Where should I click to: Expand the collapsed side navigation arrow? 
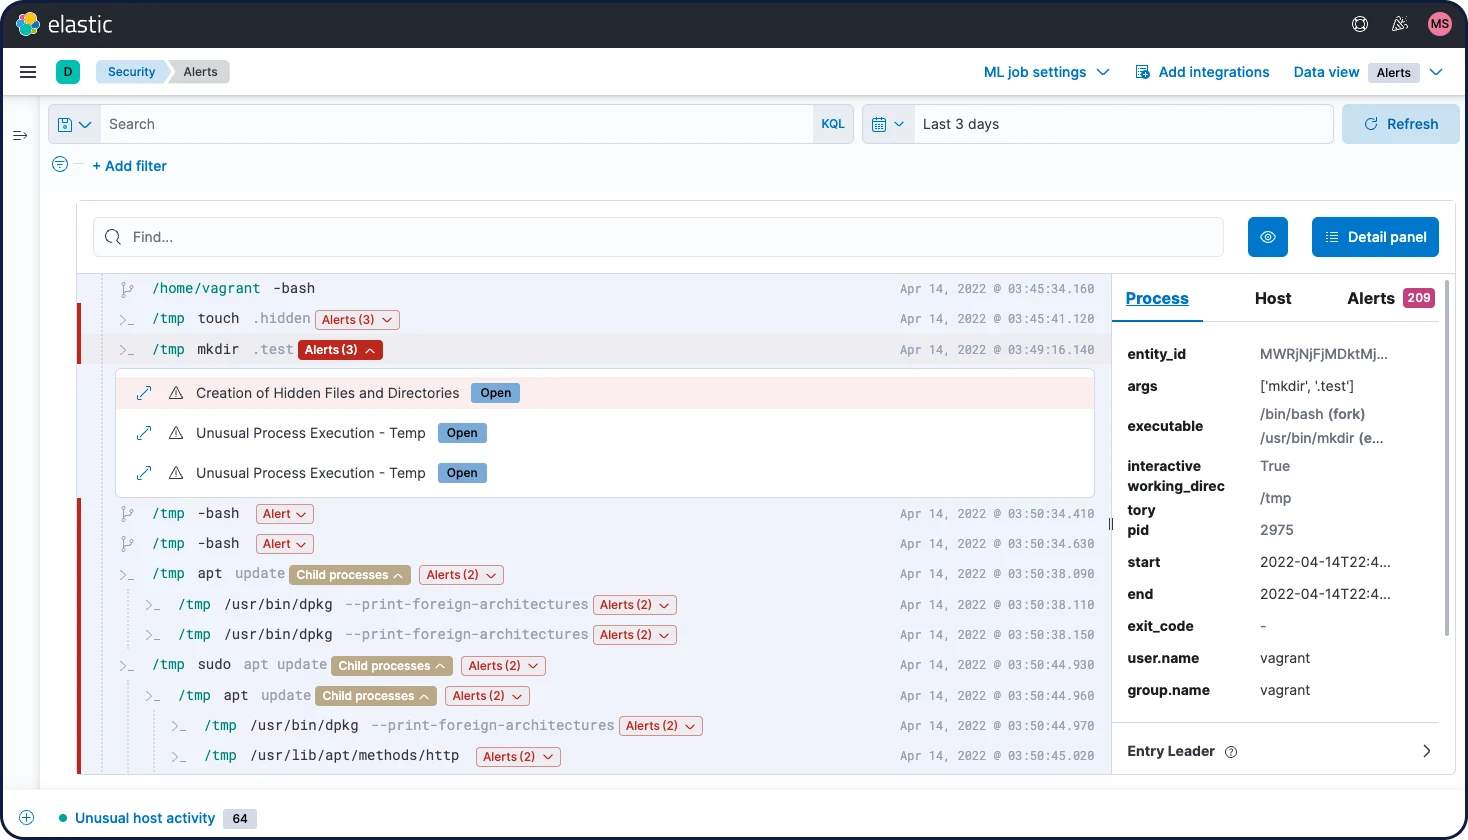tap(20, 135)
